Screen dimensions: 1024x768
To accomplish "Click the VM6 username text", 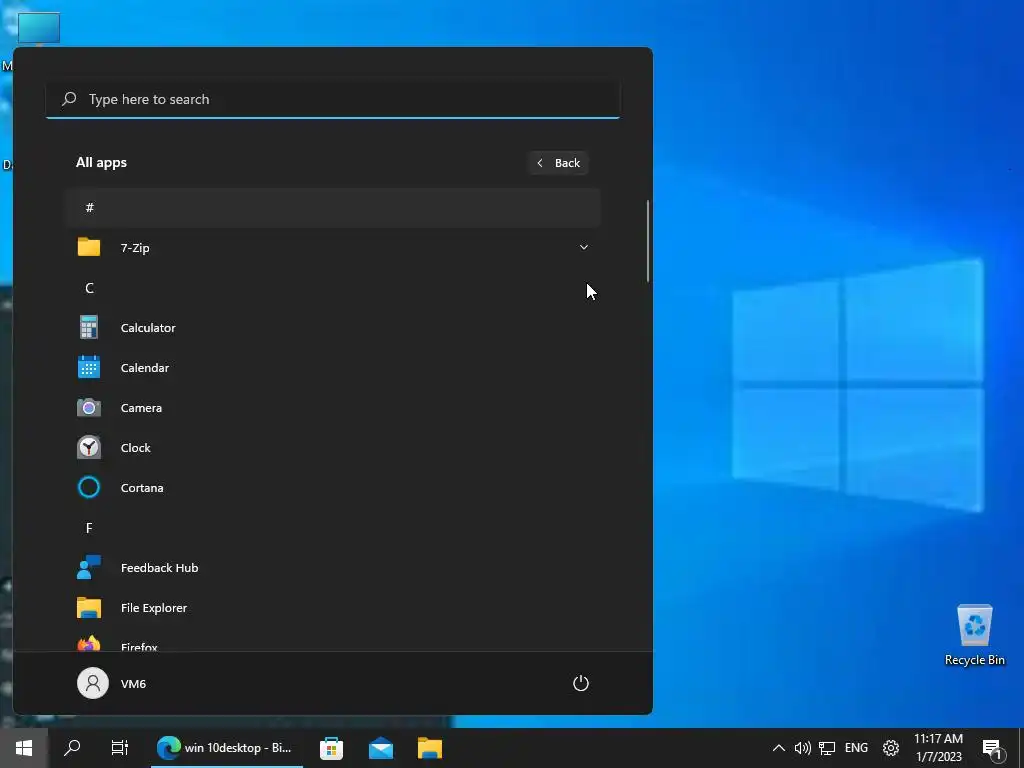I will pyautogui.click(x=133, y=684).
